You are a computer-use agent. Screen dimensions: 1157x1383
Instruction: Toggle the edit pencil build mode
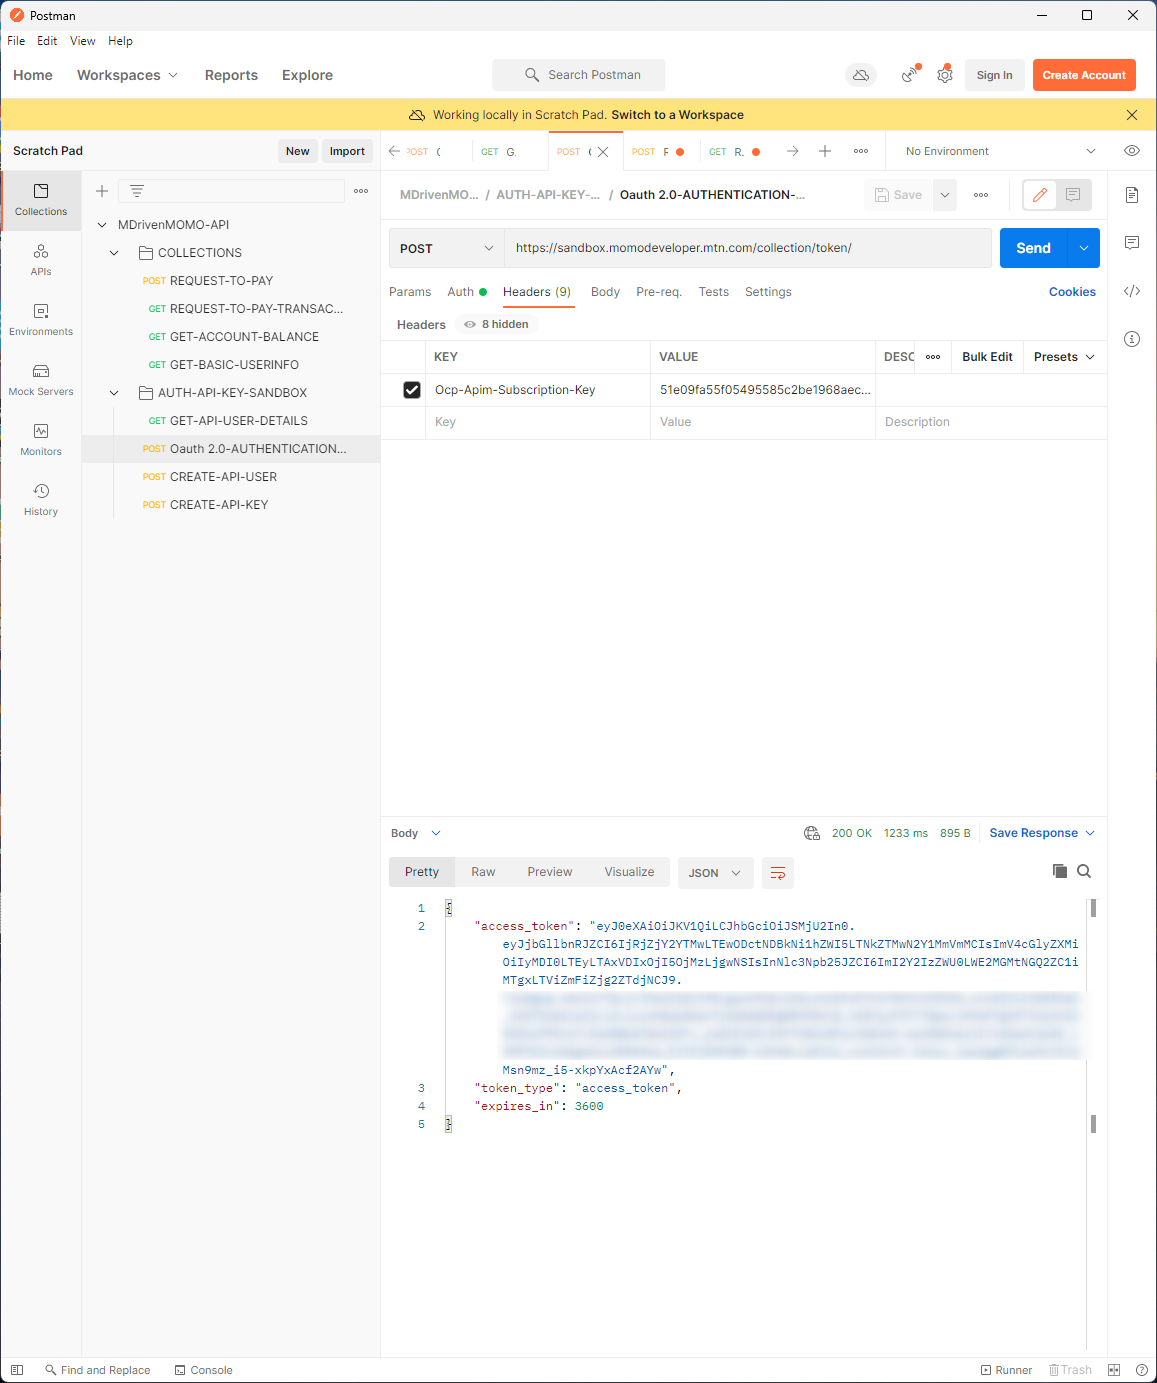[1040, 195]
